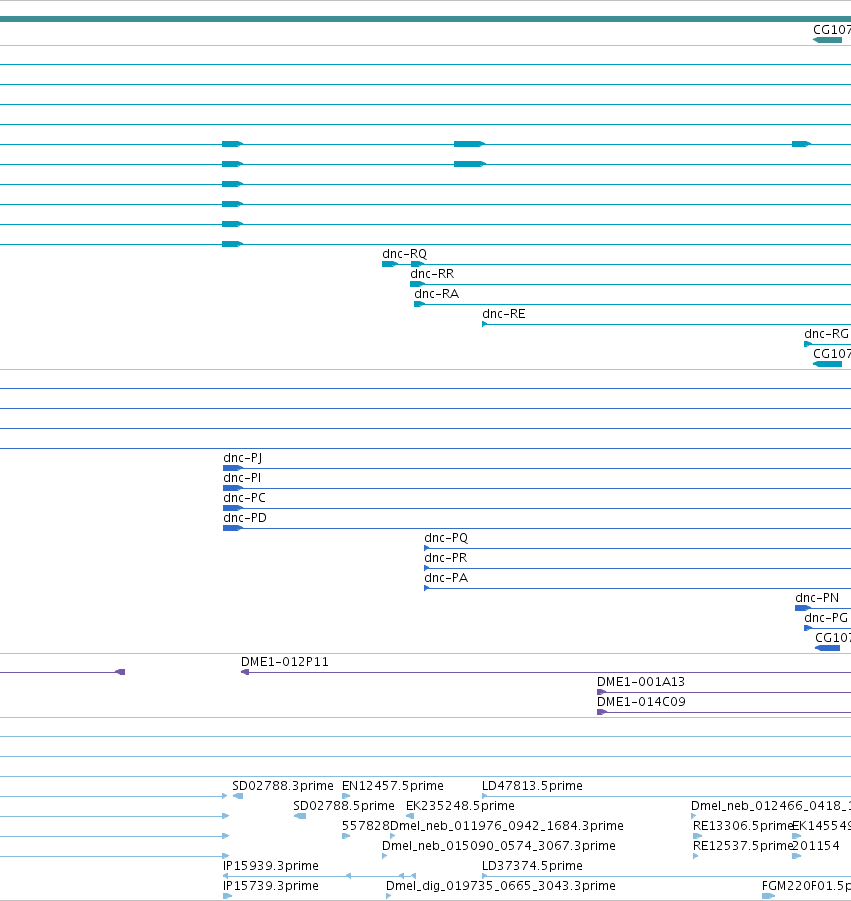The image size is (851, 901).
Task: Click the dnc-RR transcript label
Action: click(432, 274)
